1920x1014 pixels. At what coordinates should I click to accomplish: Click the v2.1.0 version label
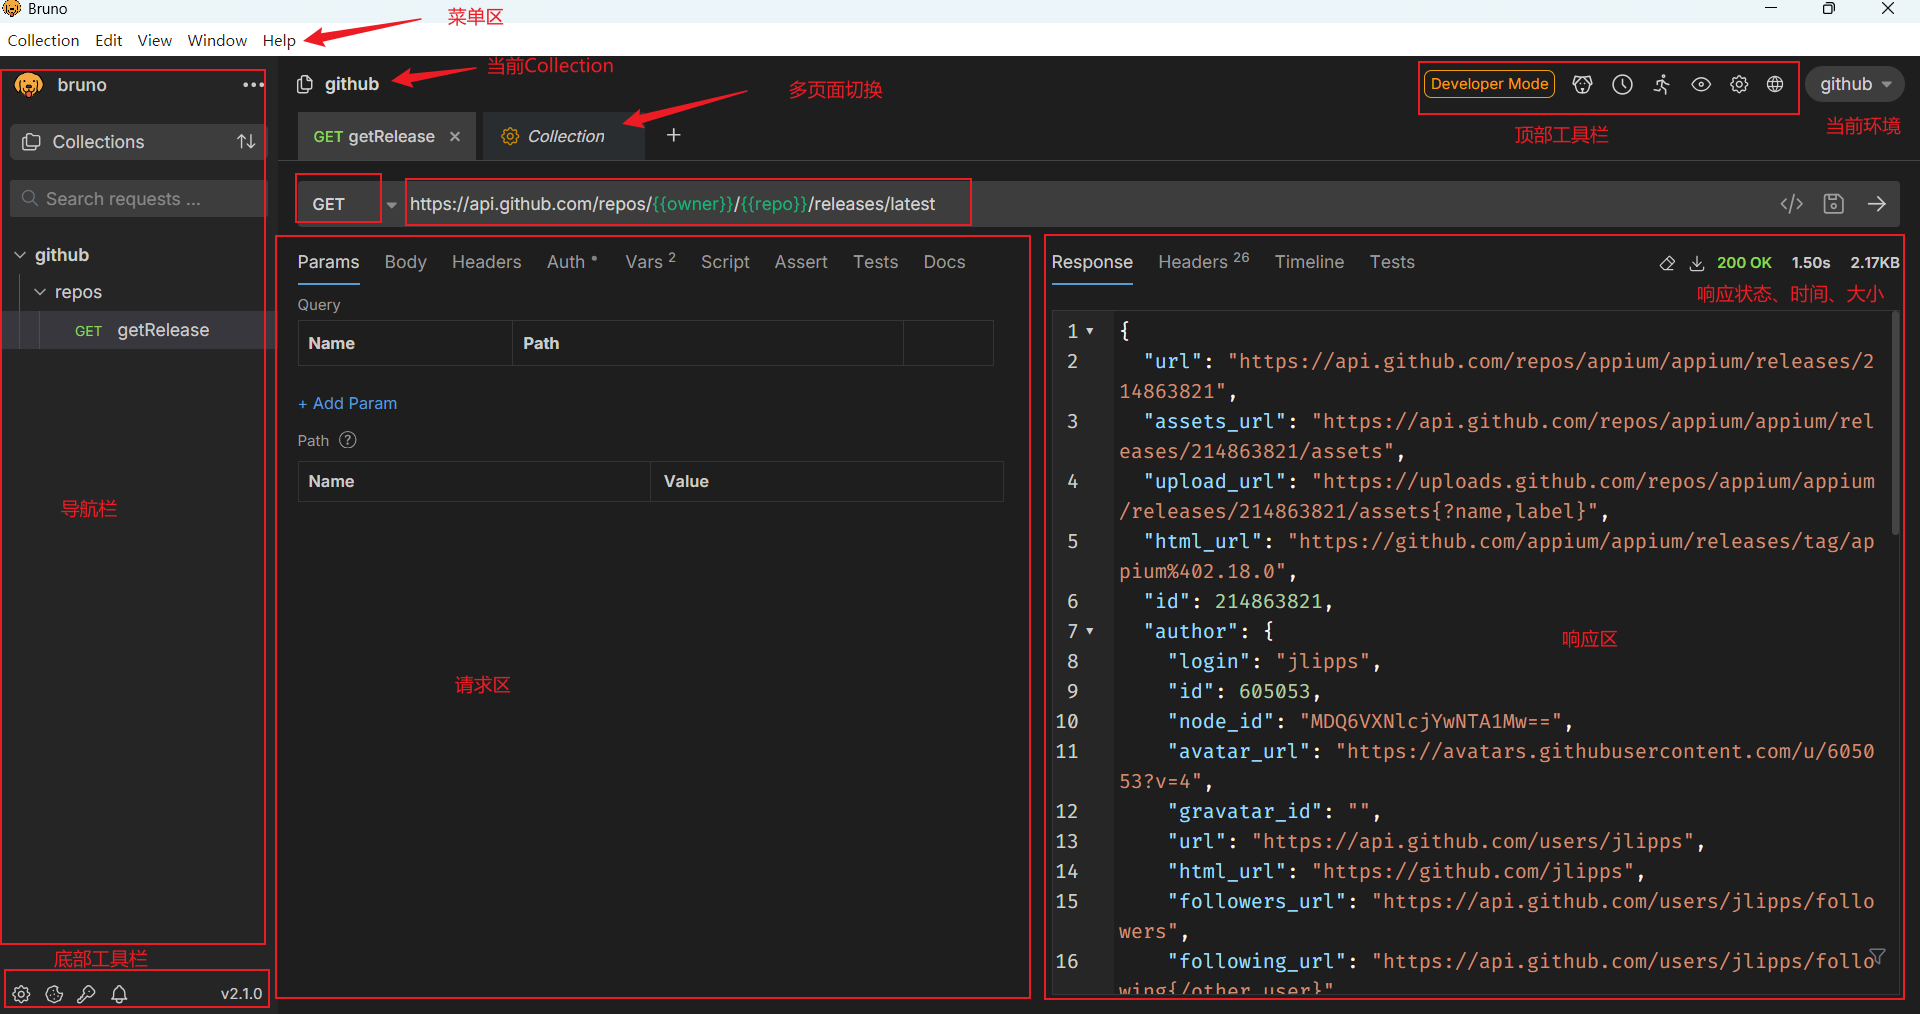(x=241, y=994)
